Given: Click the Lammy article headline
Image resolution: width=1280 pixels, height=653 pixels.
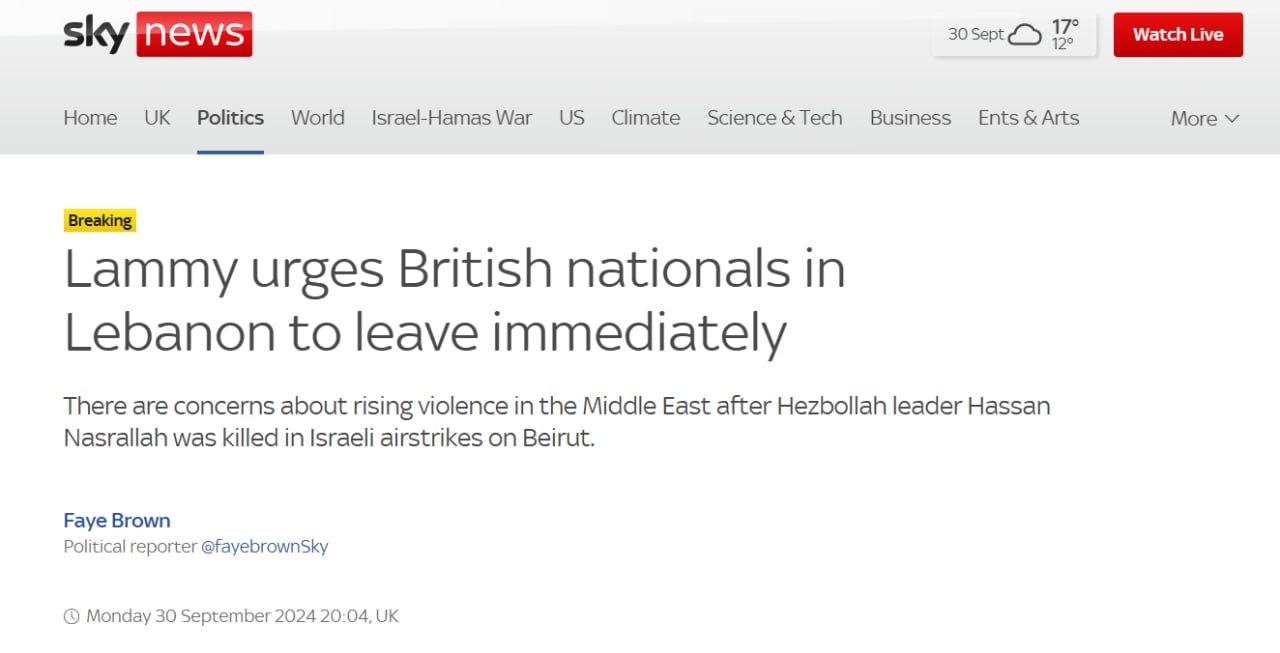Looking at the screenshot, I should 454,301.
